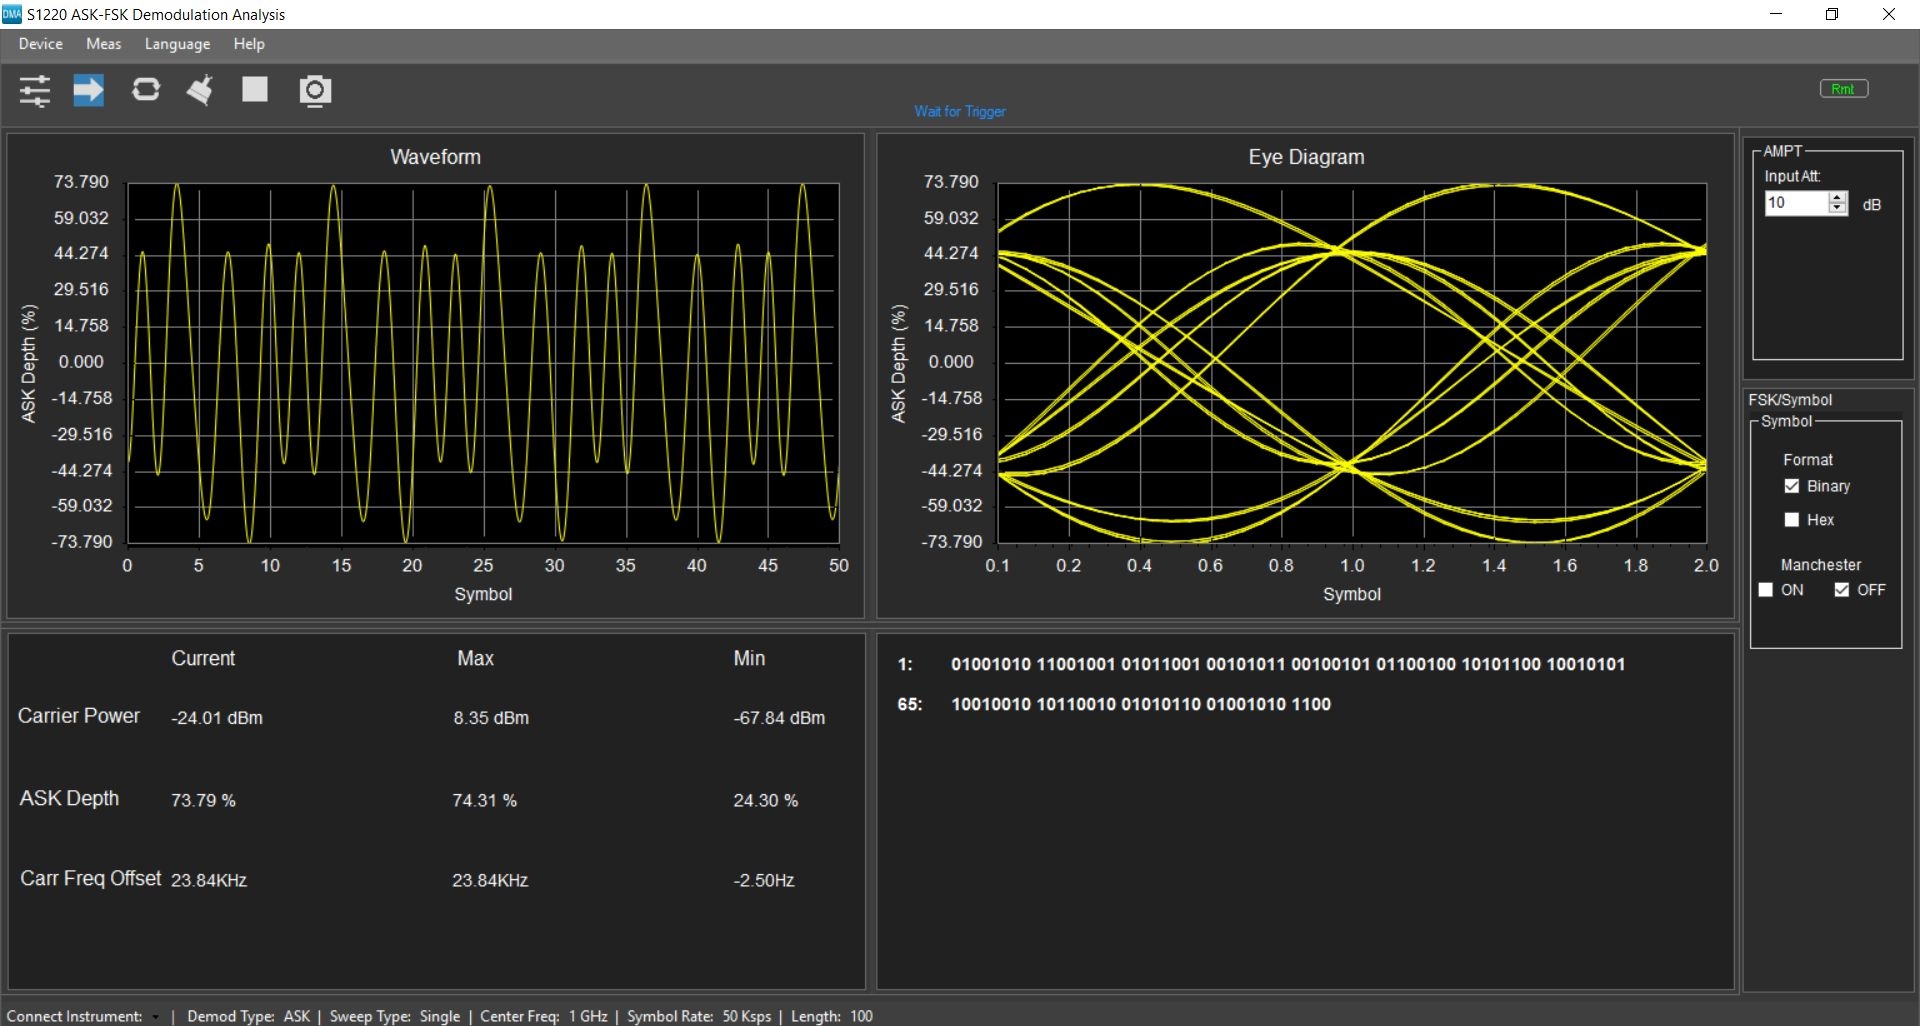Screen dimensions: 1920x1026
Task: Click Symbol Rate 50 Ksps in status bar
Action: tap(699, 1016)
